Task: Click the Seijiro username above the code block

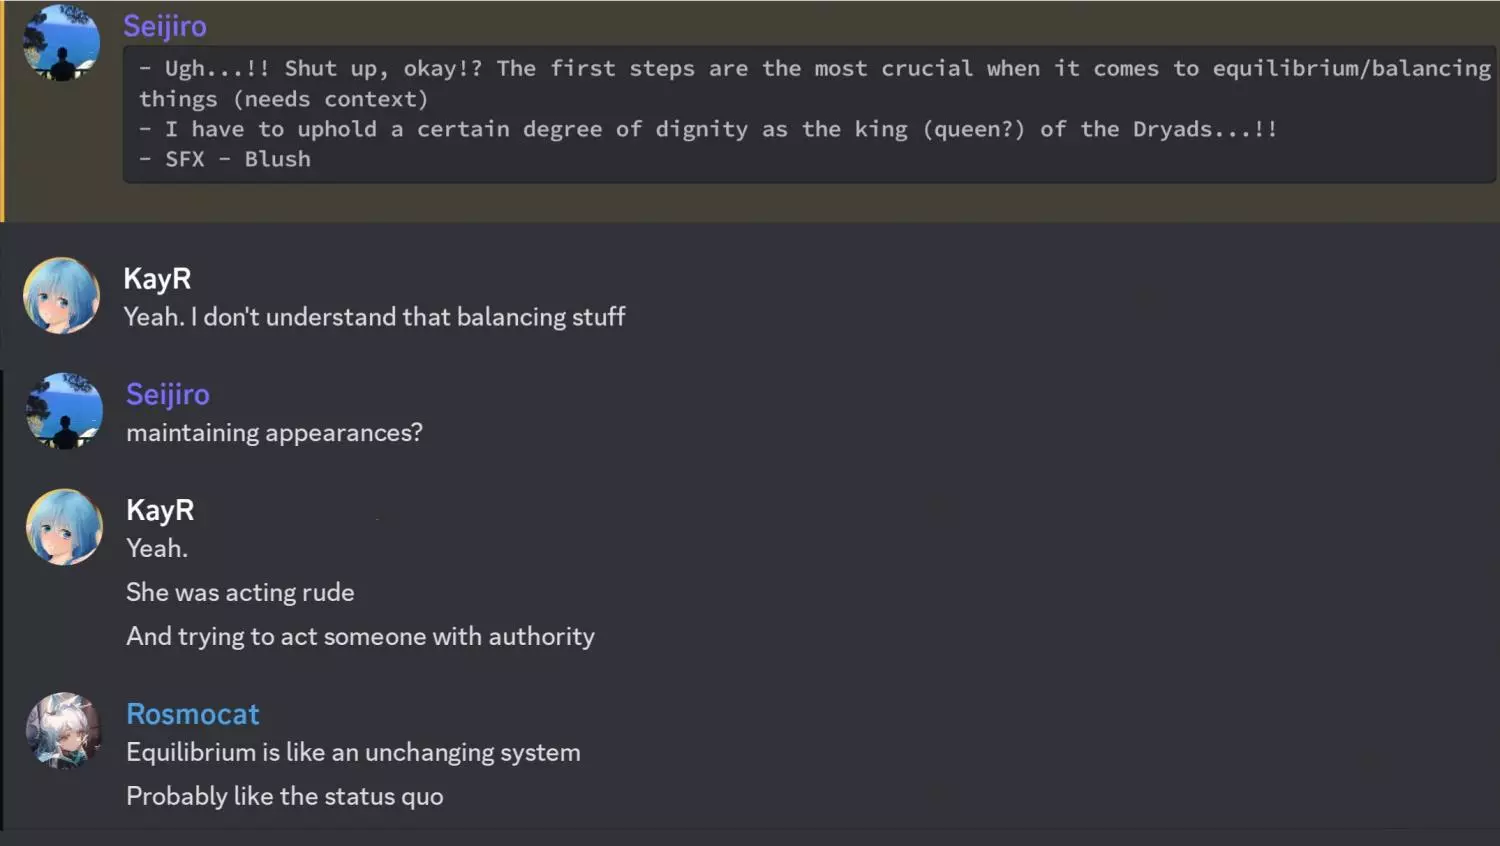Action: point(165,26)
